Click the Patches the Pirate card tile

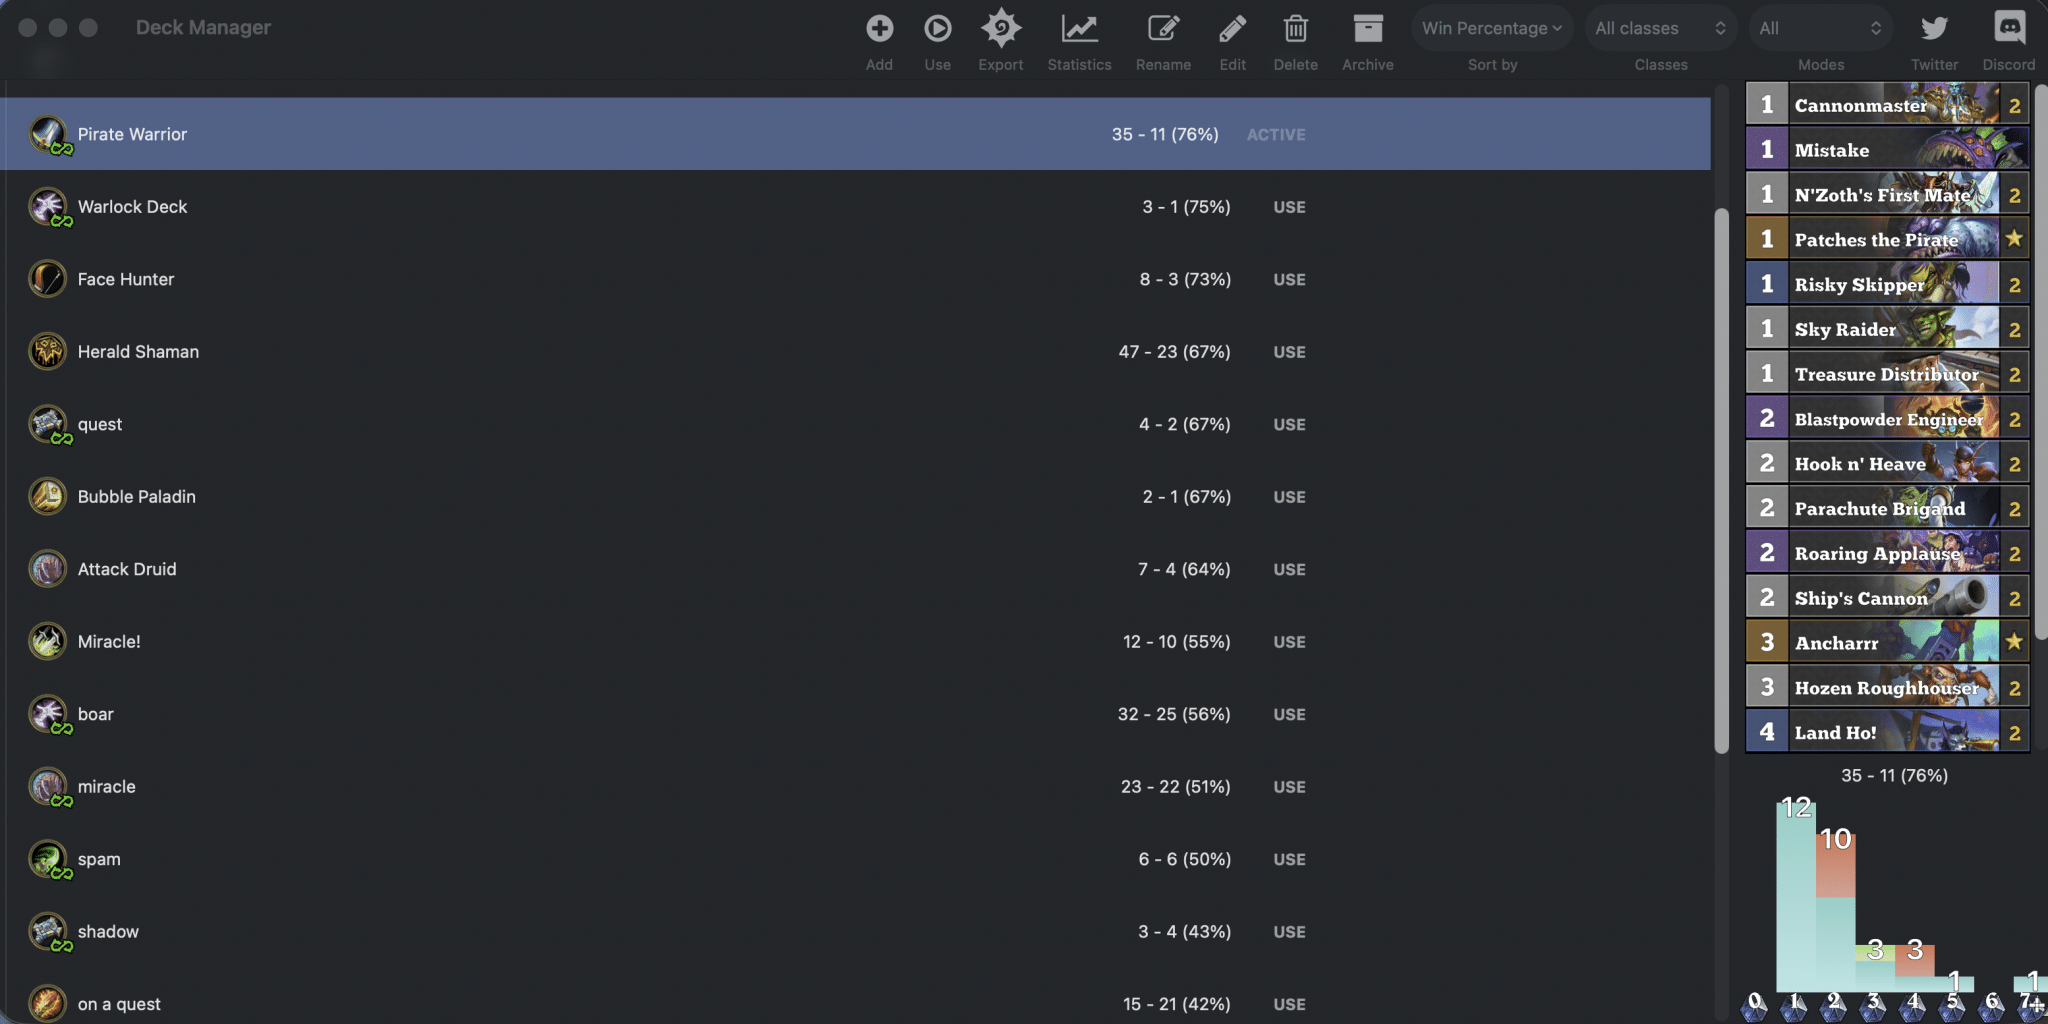point(1888,239)
